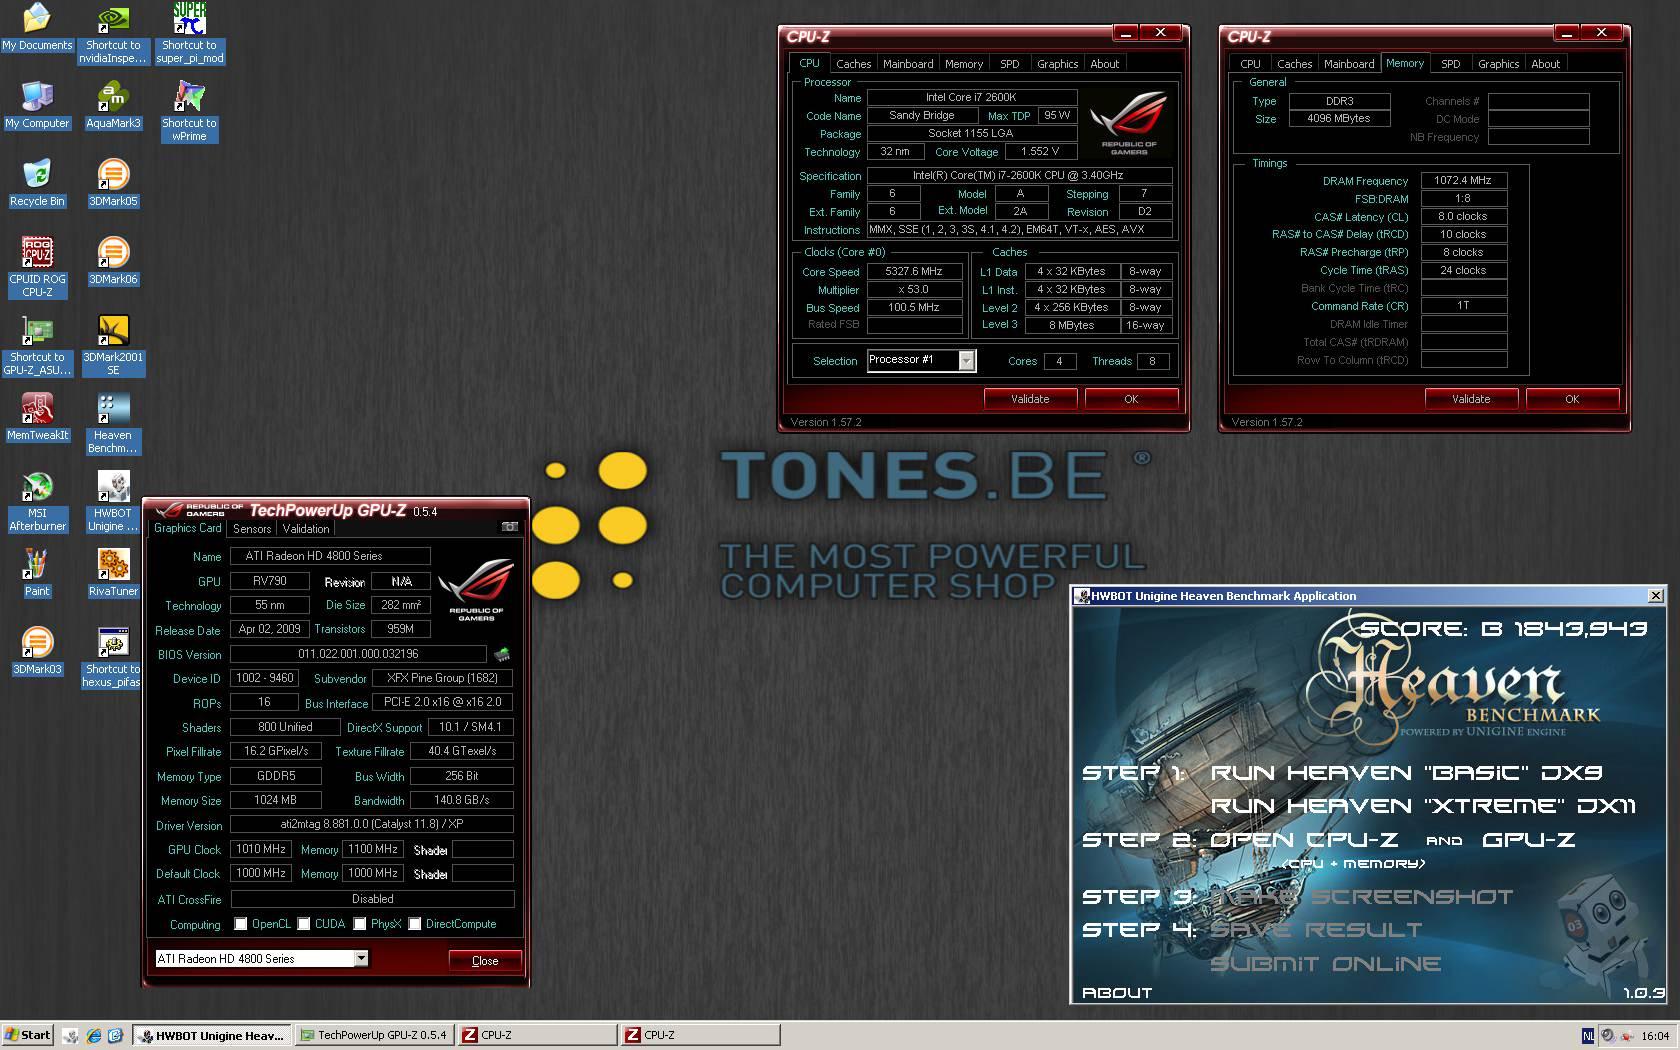This screenshot has width=1680, height=1050.
Task: Run Heaven "Xtreme" DX11 step
Action: click(1423, 806)
